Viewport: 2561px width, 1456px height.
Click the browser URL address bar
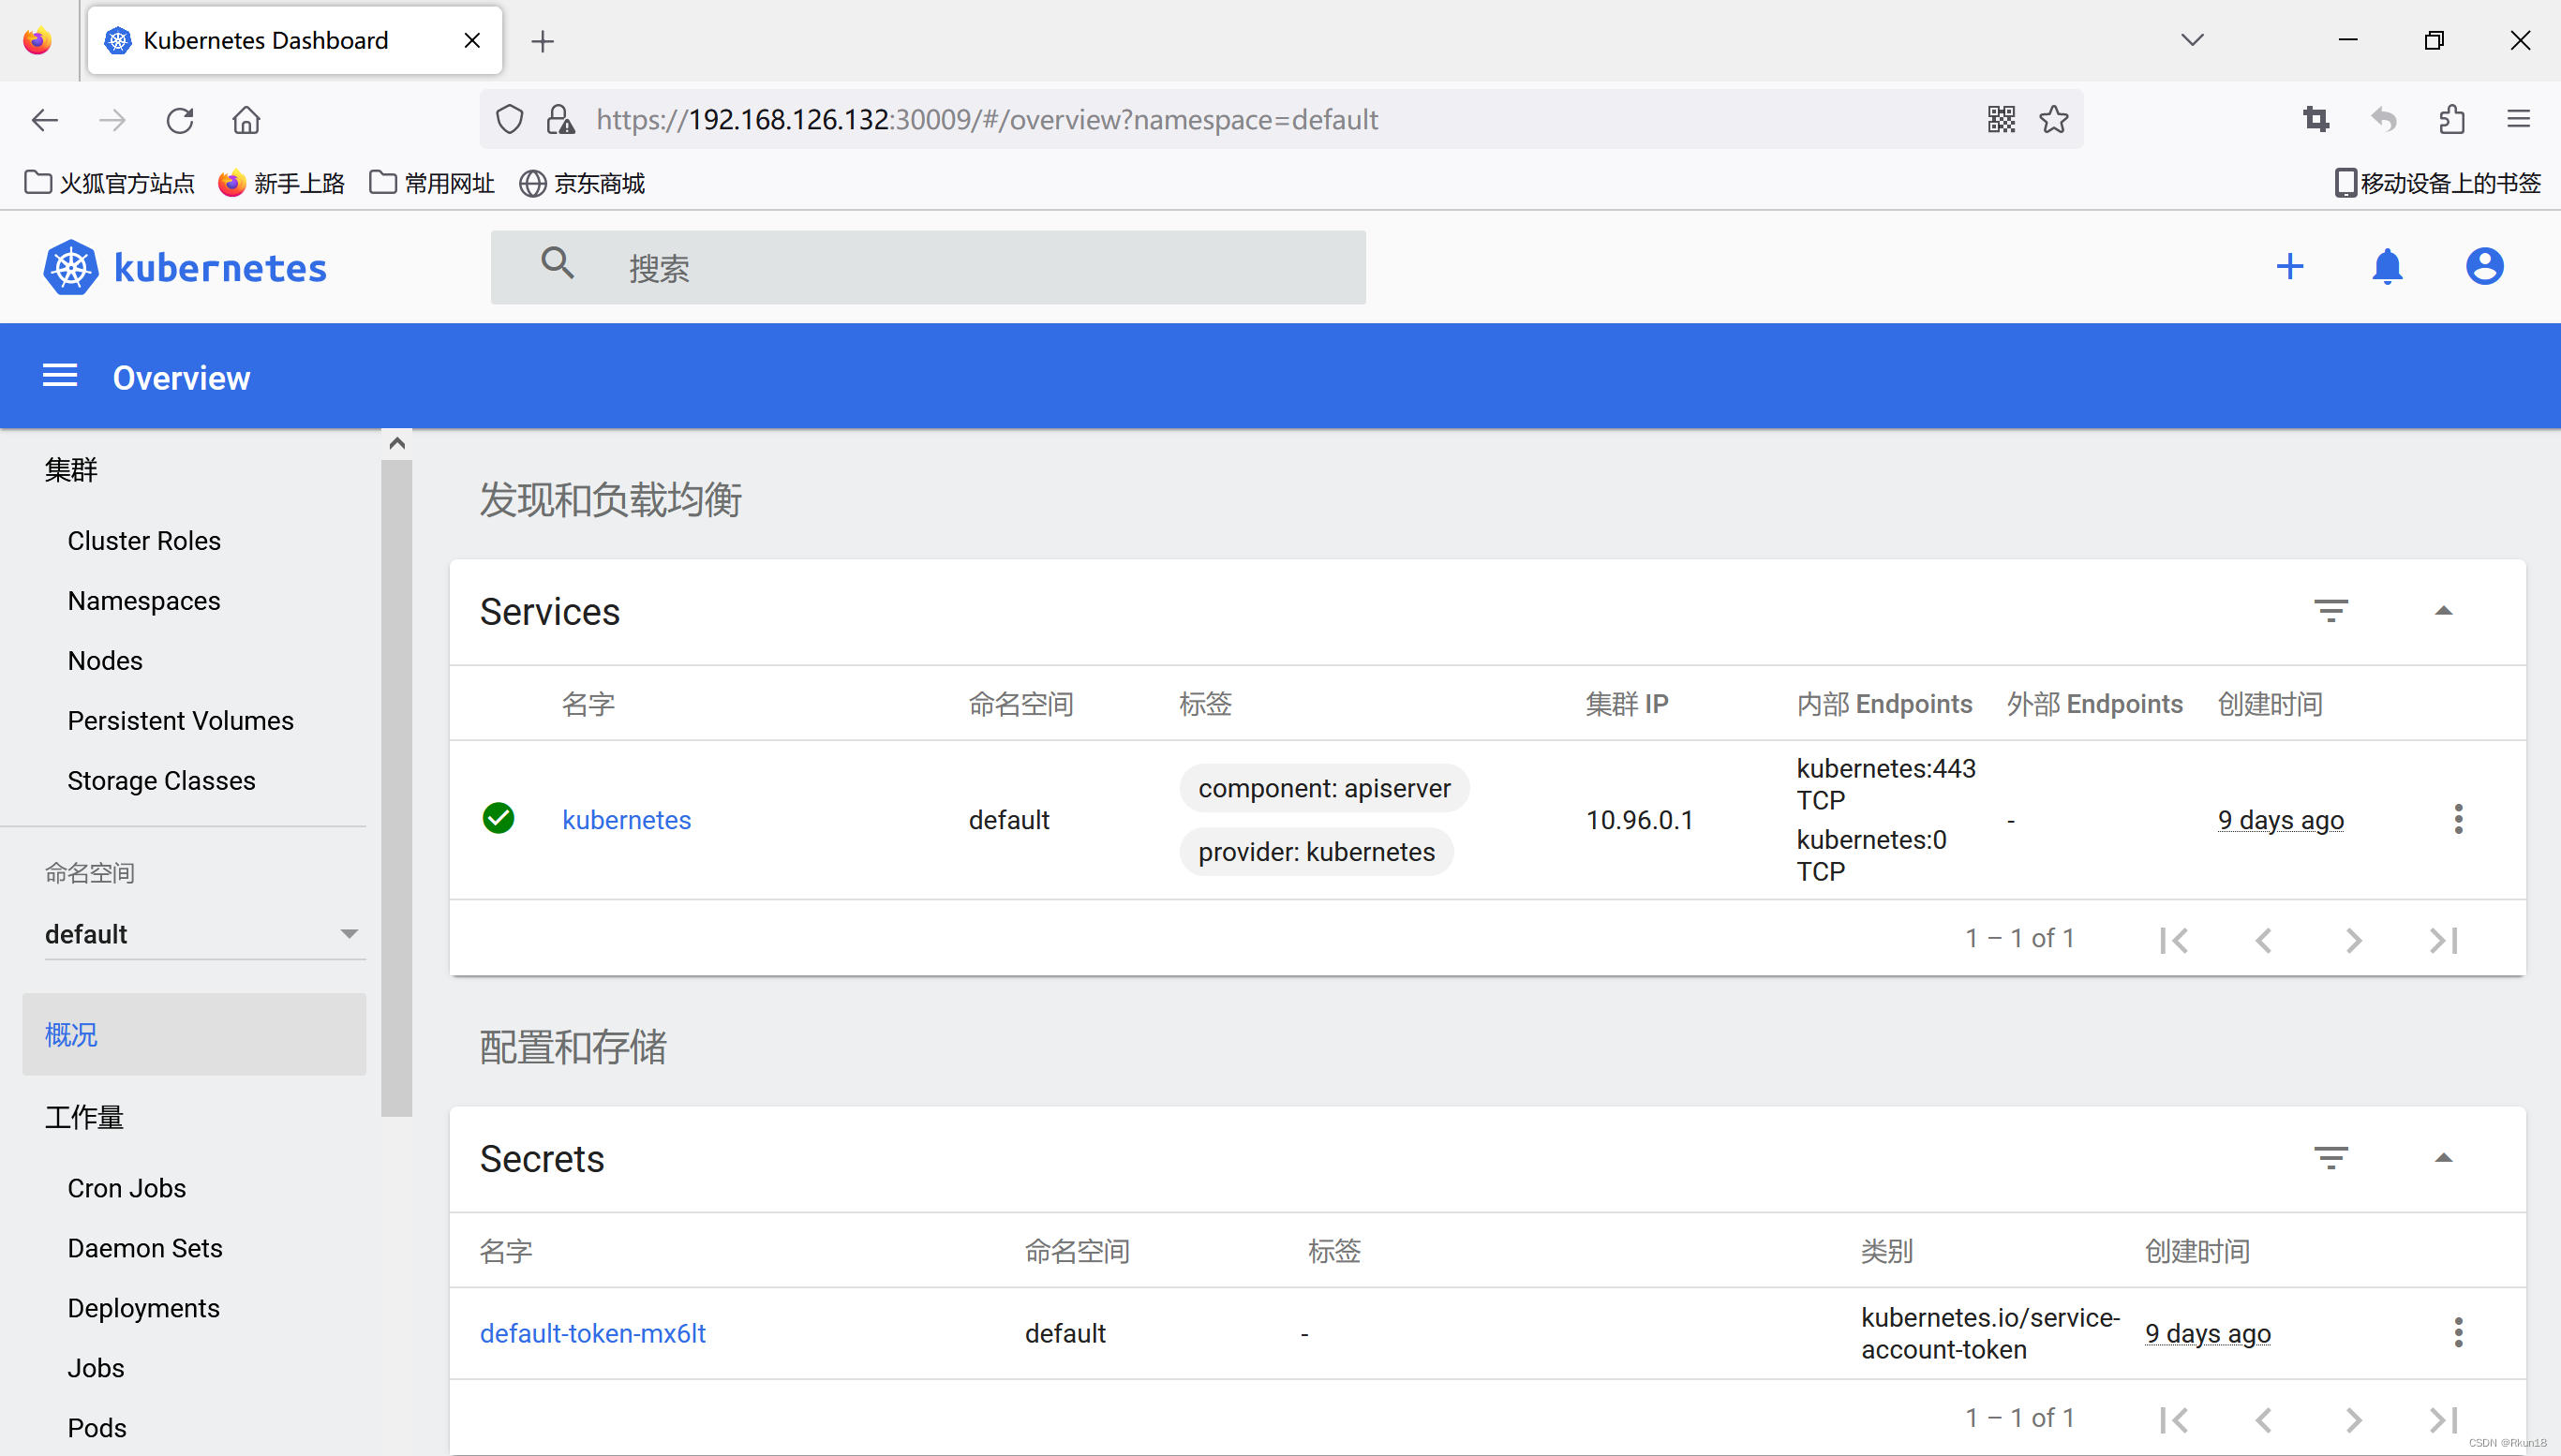(x=1280, y=119)
